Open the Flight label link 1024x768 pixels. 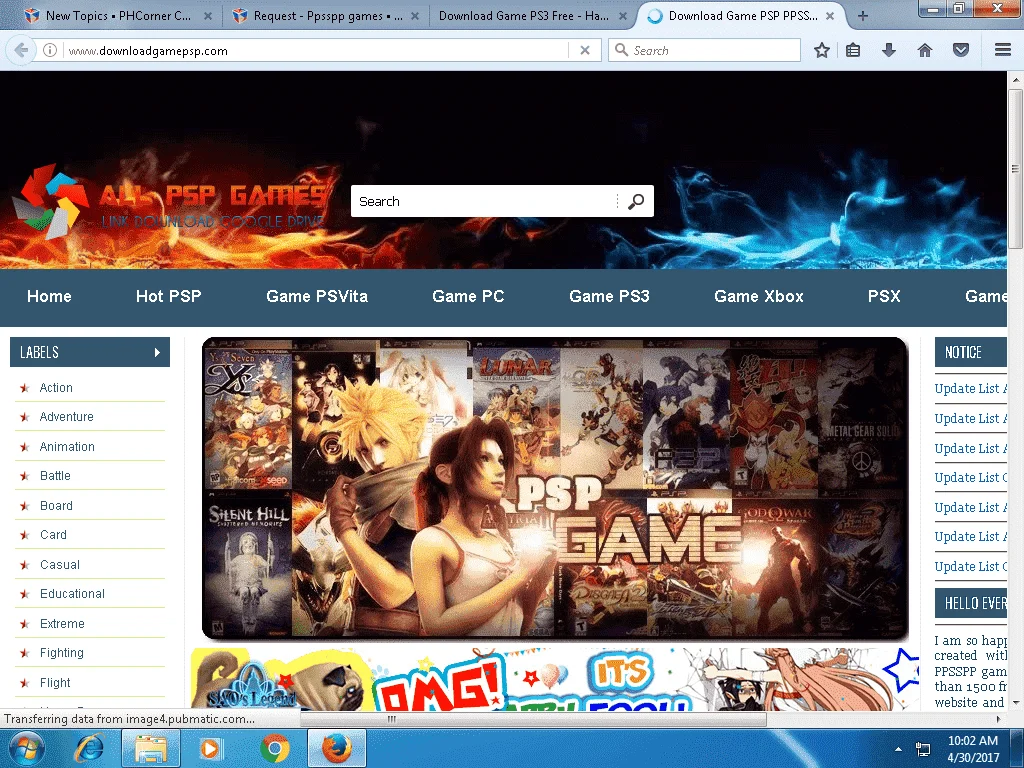point(55,683)
